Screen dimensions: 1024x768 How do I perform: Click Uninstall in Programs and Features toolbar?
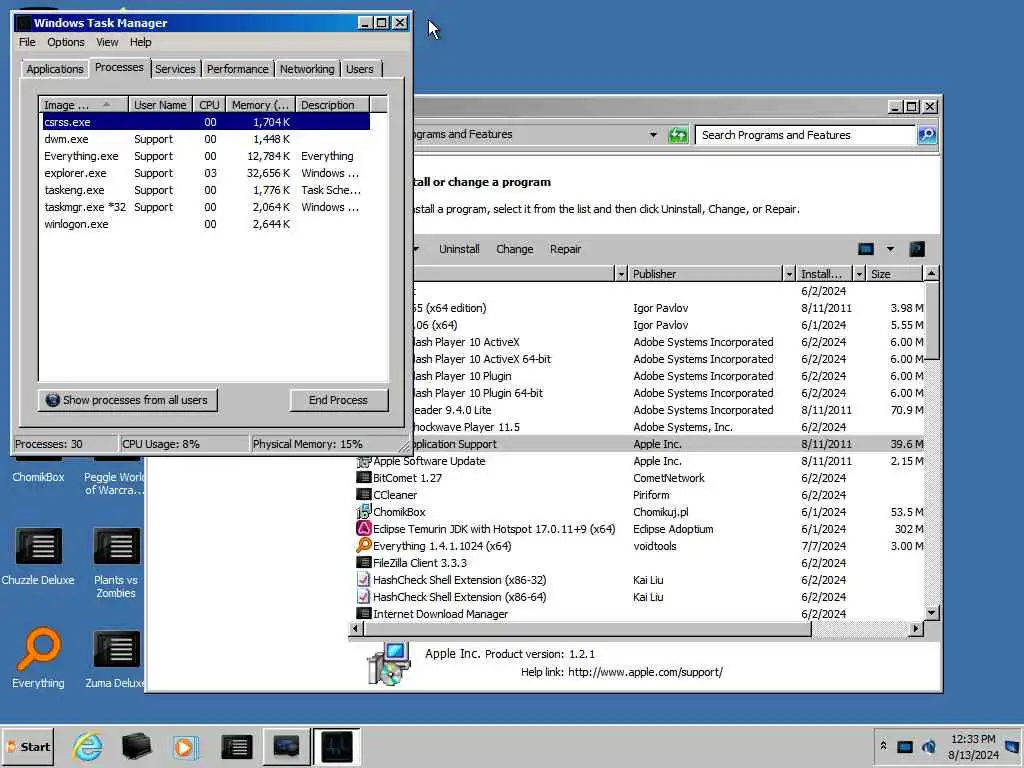coord(459,249)
